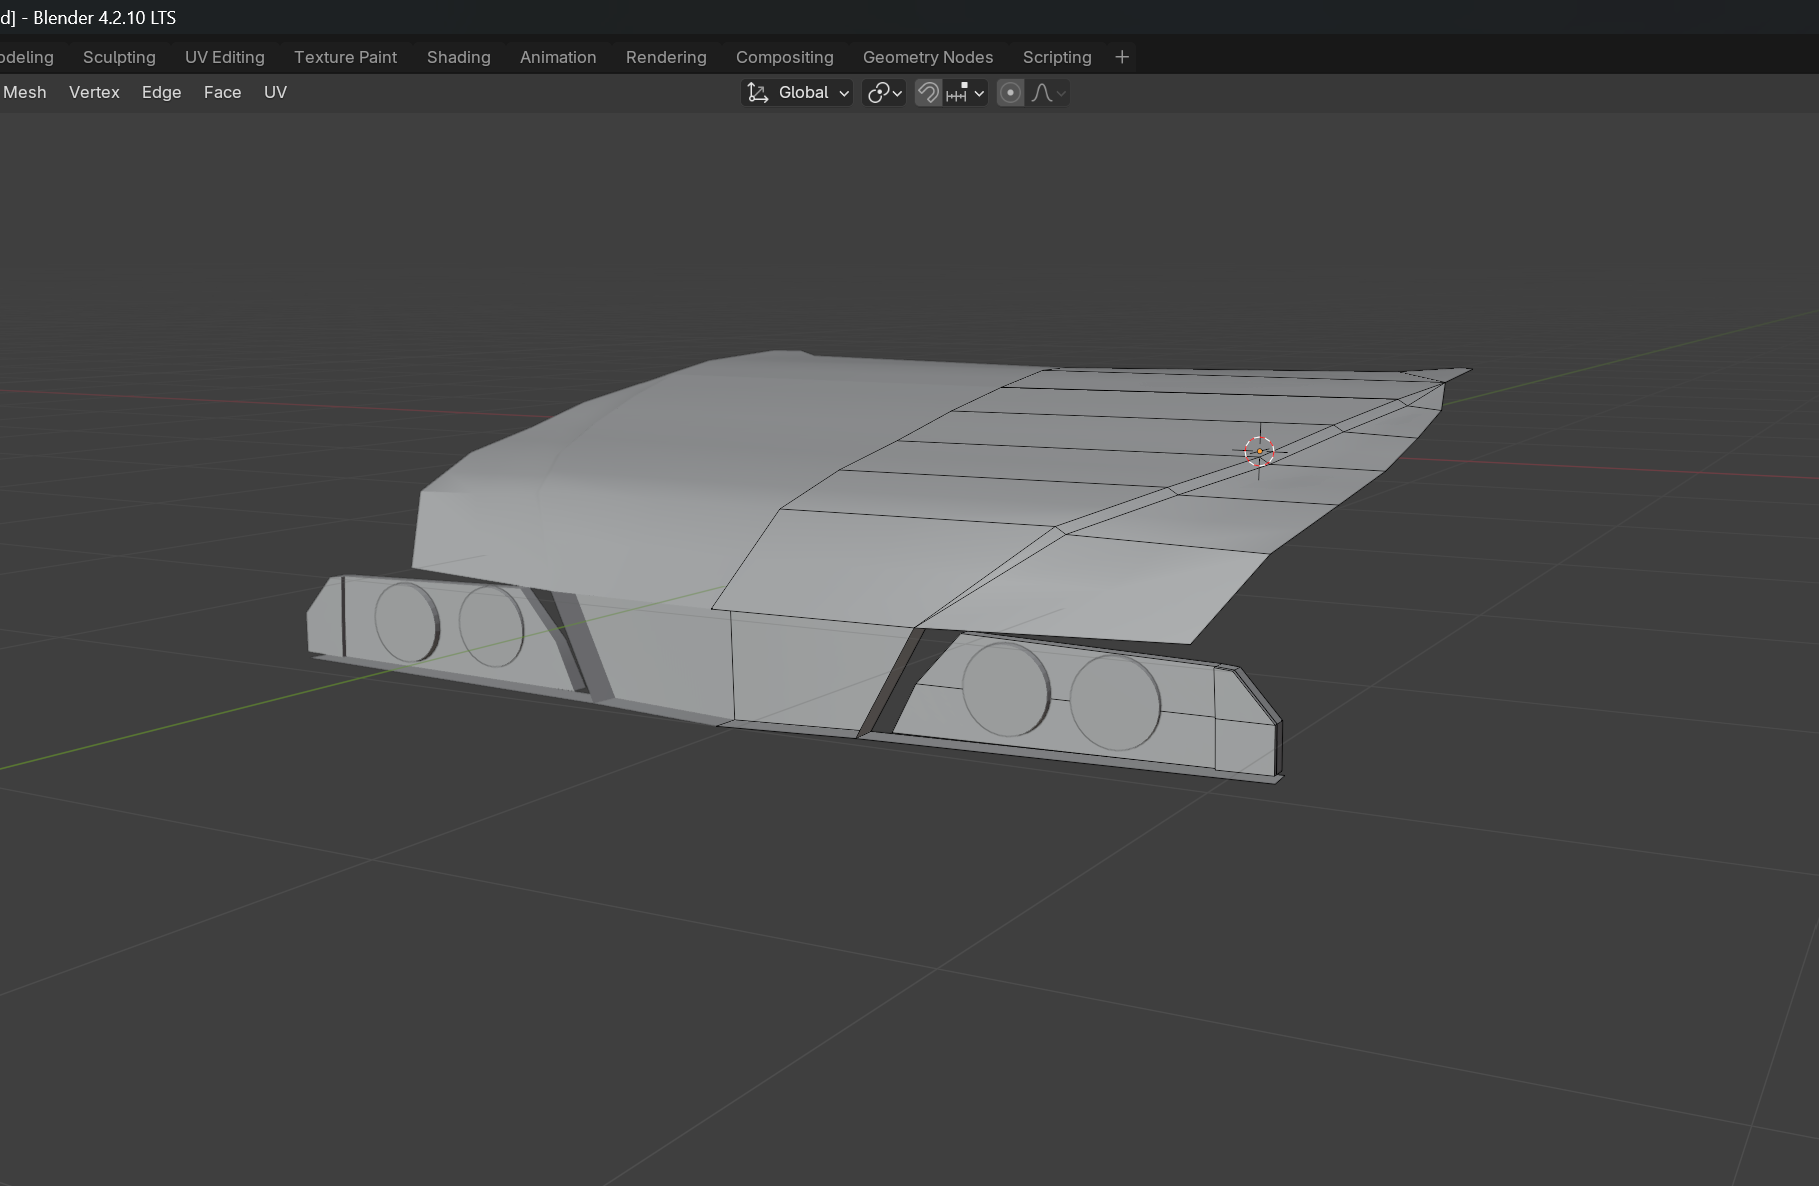Go to the Shading workspace tab
This screenshot has height=1186, width=1819.
458,57
